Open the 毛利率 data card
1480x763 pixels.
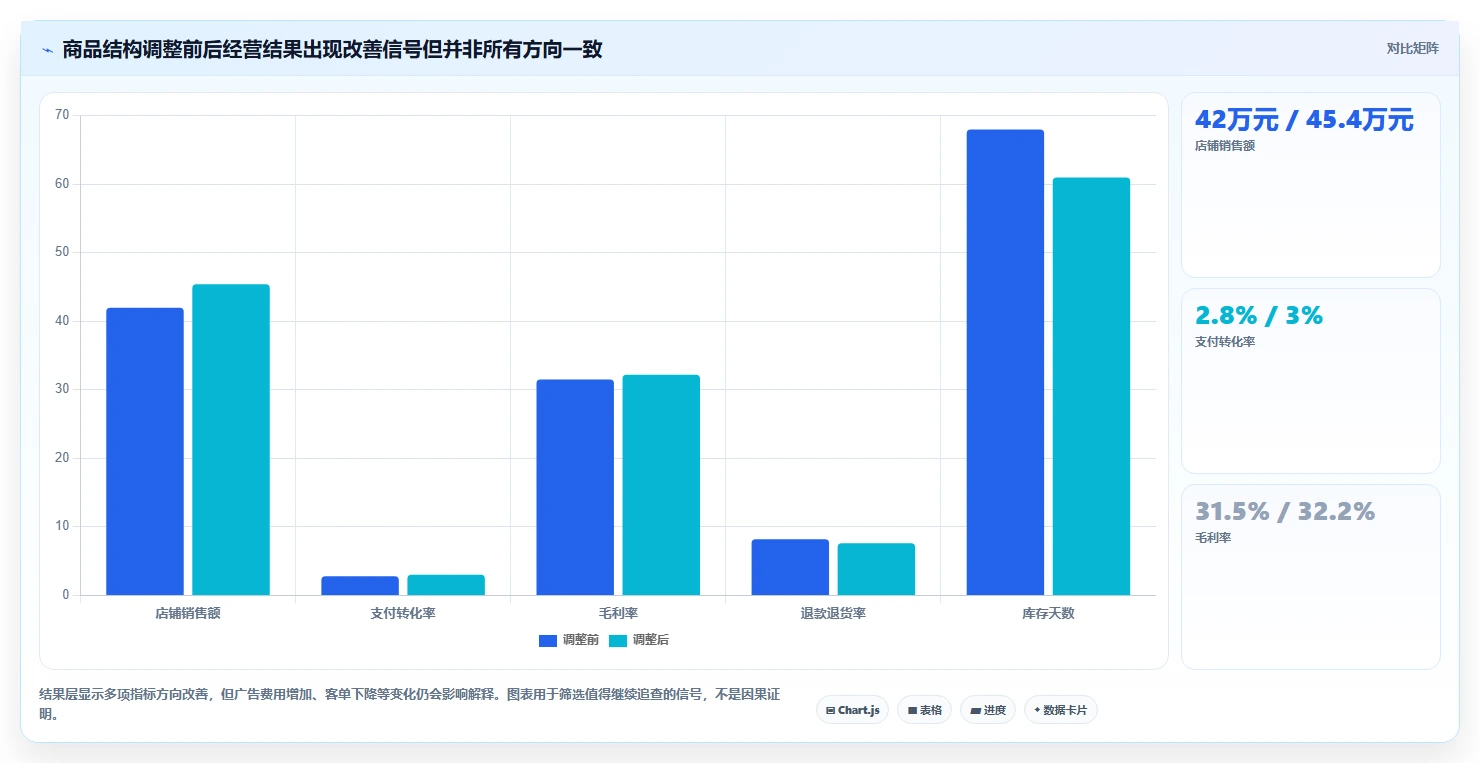point(1311,577)
